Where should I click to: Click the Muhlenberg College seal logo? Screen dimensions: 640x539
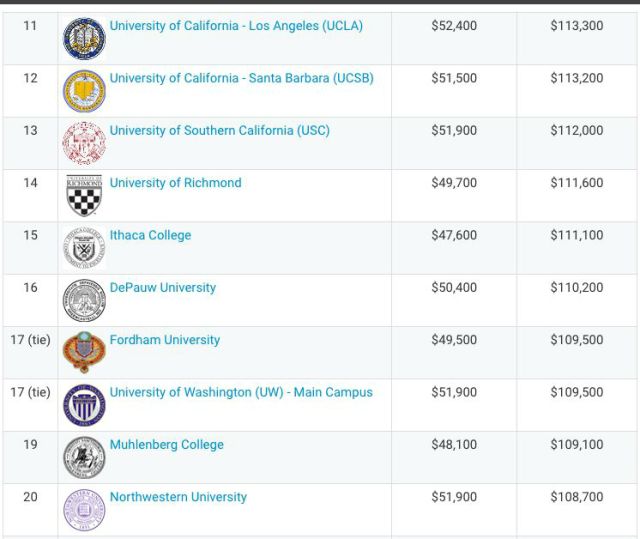84,457
